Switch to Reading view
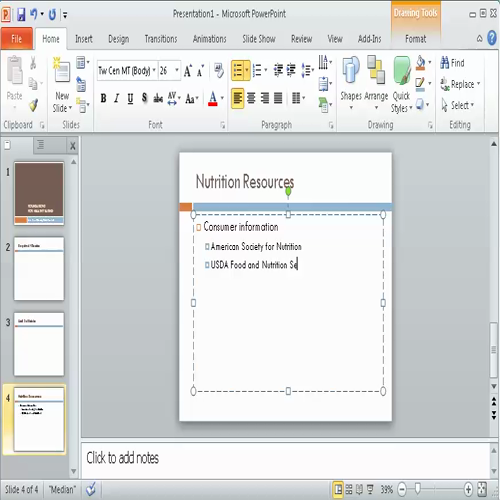 (359, 489)
